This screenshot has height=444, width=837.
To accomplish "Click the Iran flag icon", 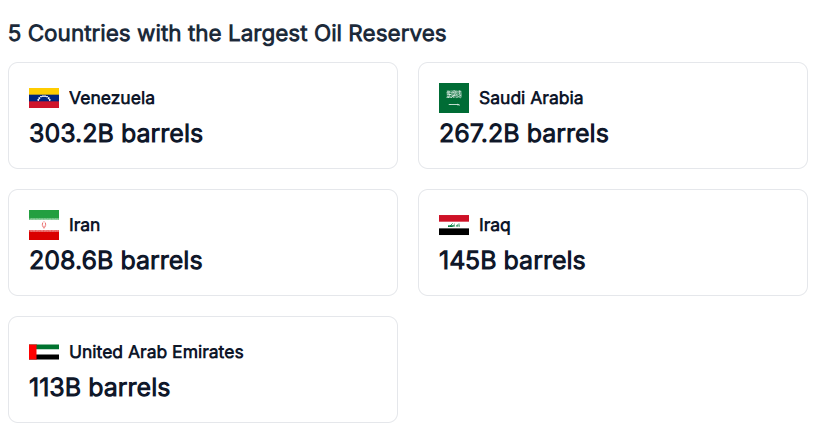I will click(44, 225).
